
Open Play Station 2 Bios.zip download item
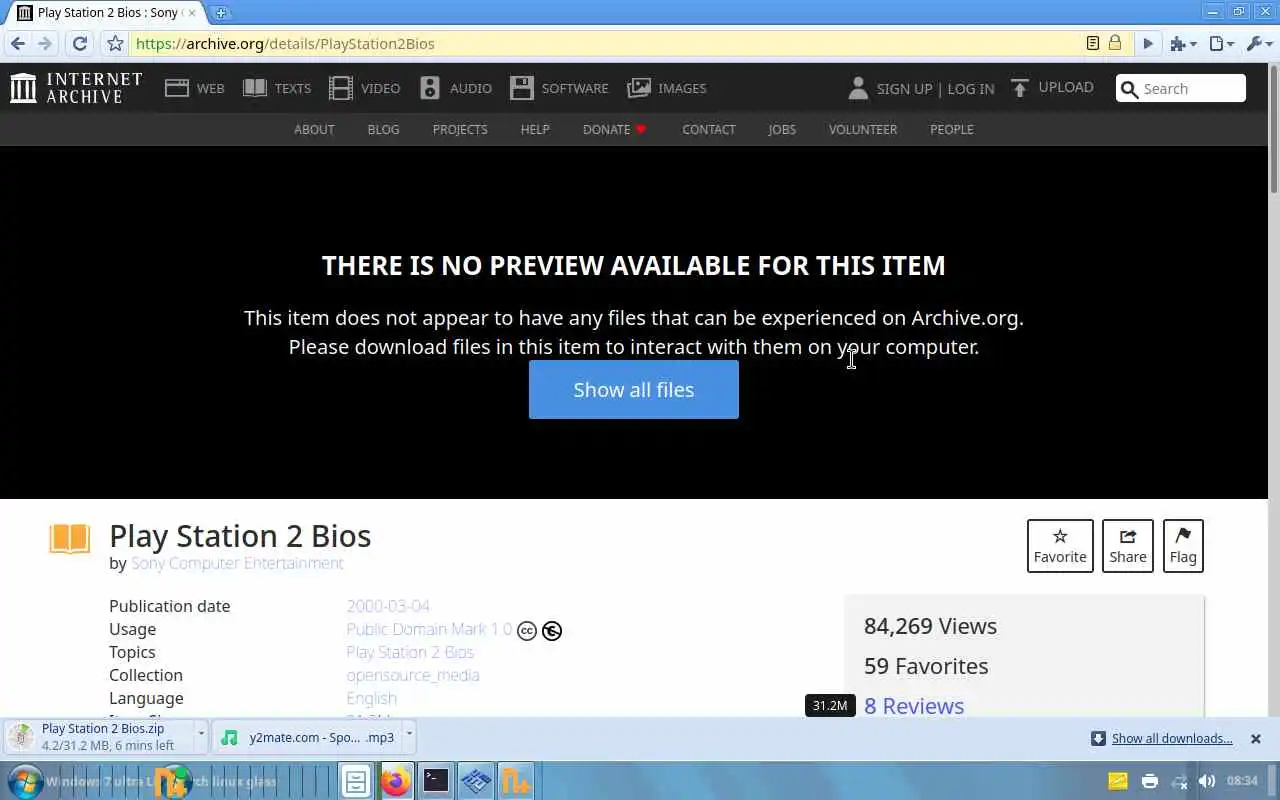coord(100,737)
